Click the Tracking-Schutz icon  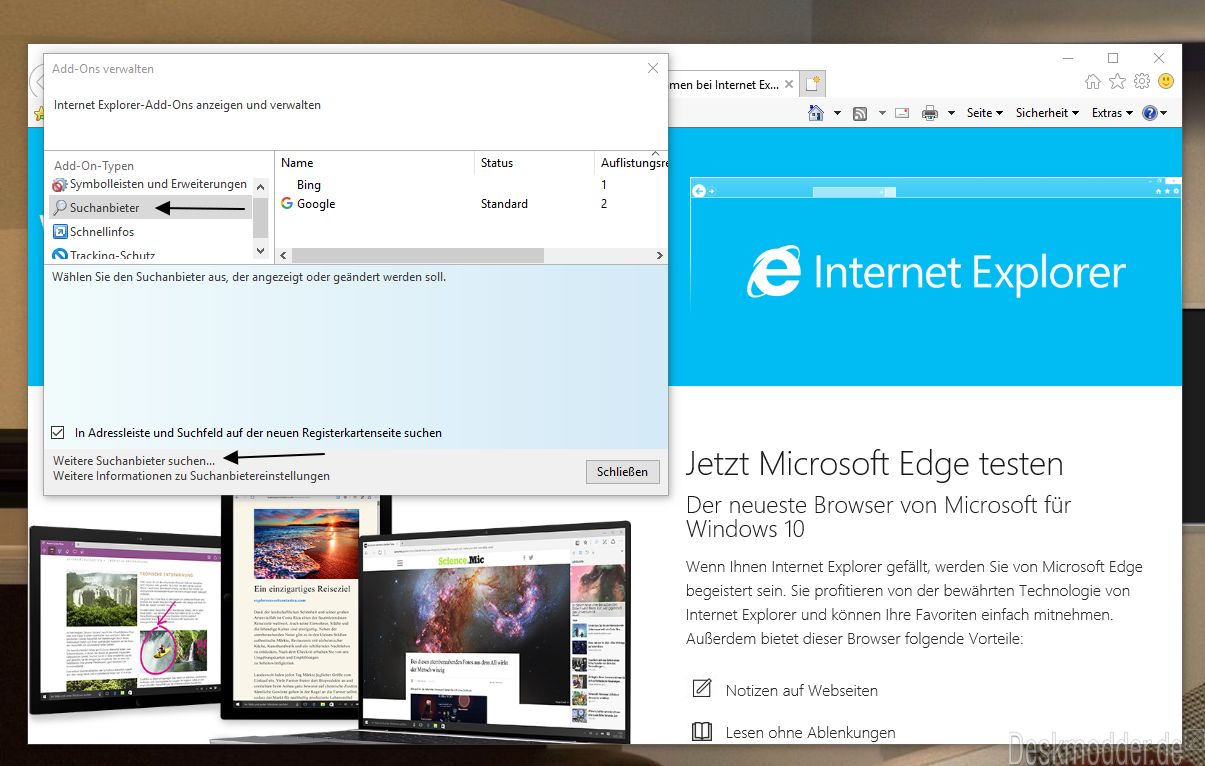click(60, 256)
